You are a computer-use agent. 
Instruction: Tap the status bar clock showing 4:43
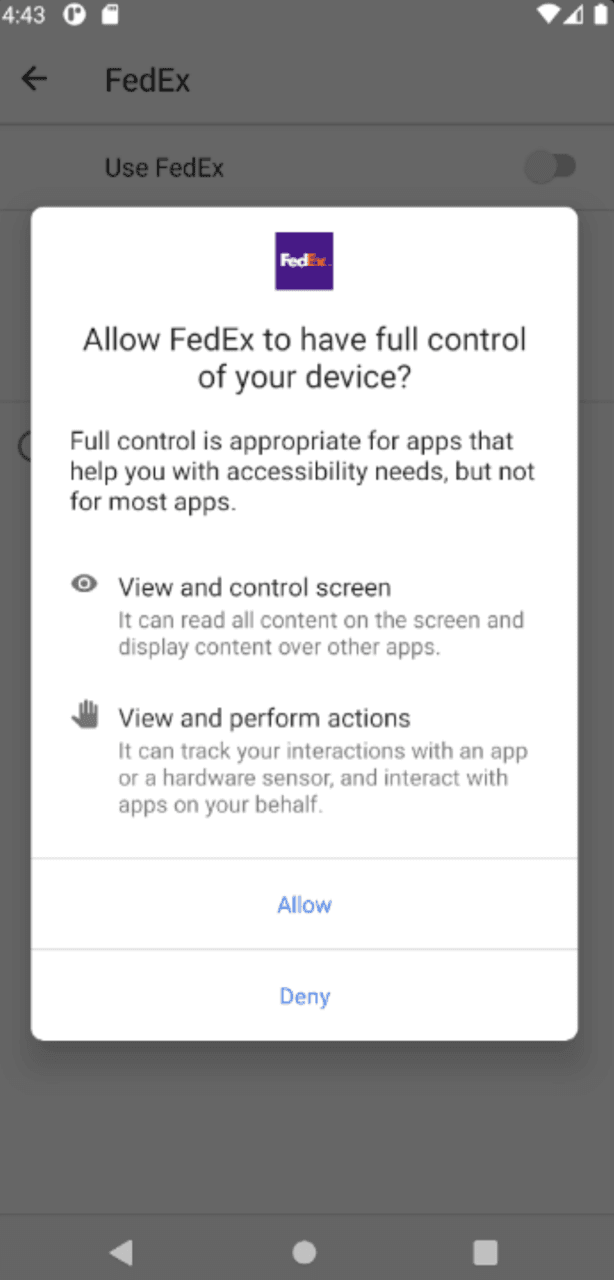26,14
